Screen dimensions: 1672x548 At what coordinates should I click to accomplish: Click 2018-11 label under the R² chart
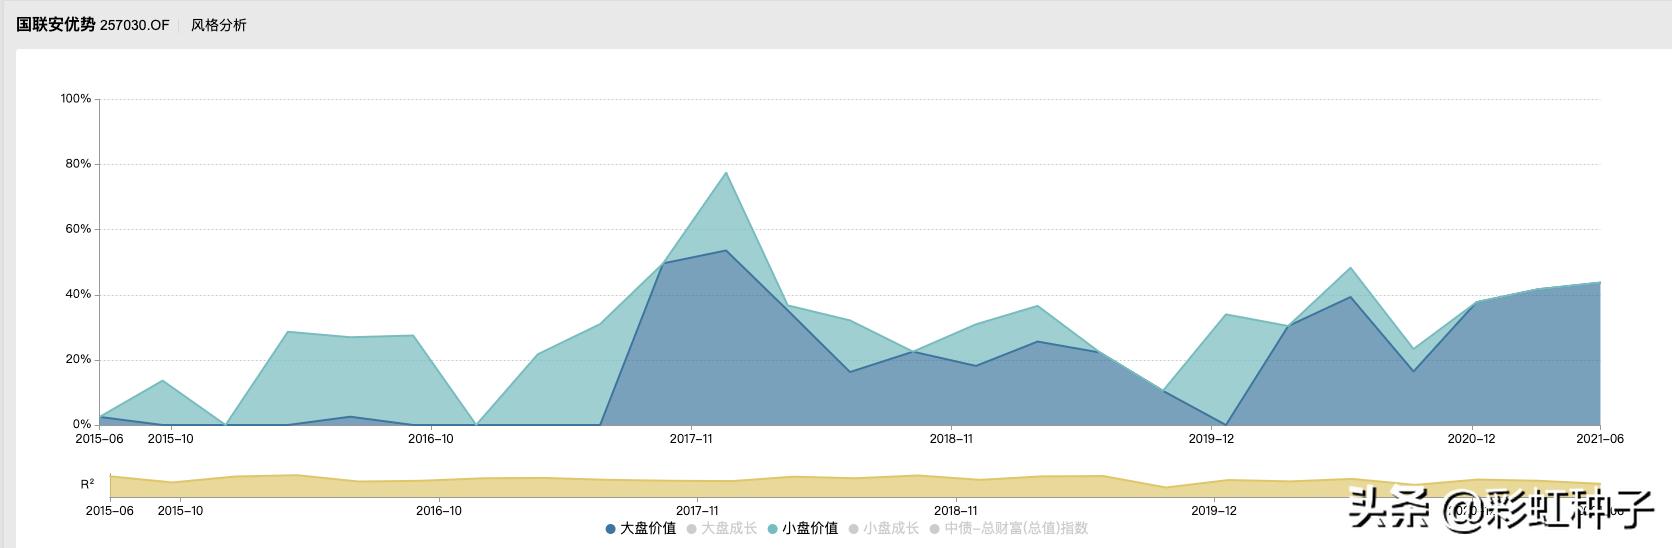click(955, 511)
